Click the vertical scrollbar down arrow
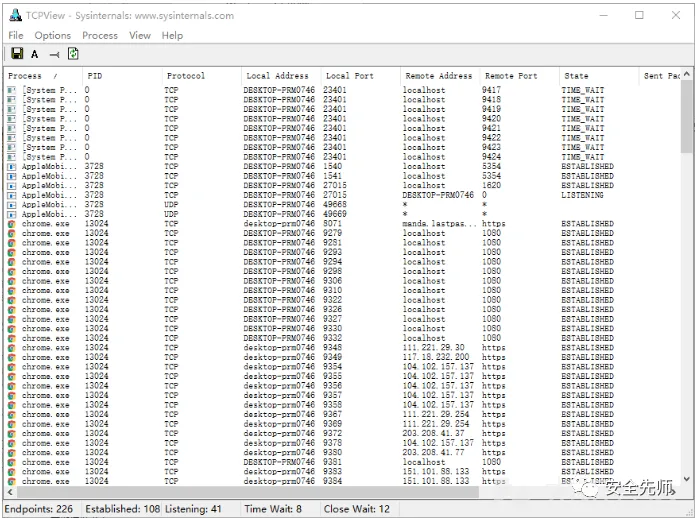Screen dimensions: 695x518 coord(687,479)
